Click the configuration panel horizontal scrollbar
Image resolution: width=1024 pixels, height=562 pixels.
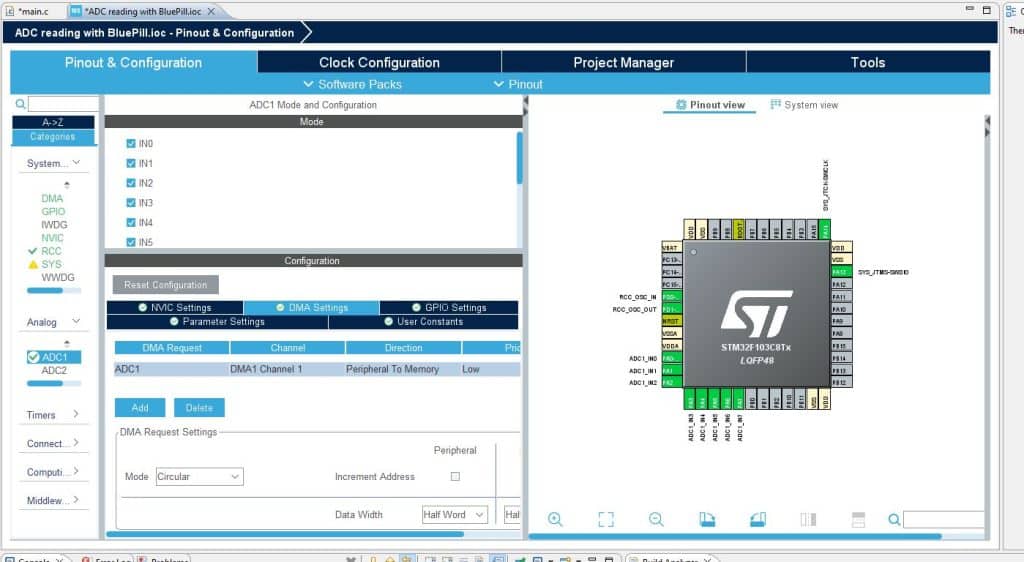click(x=285, y=535)
